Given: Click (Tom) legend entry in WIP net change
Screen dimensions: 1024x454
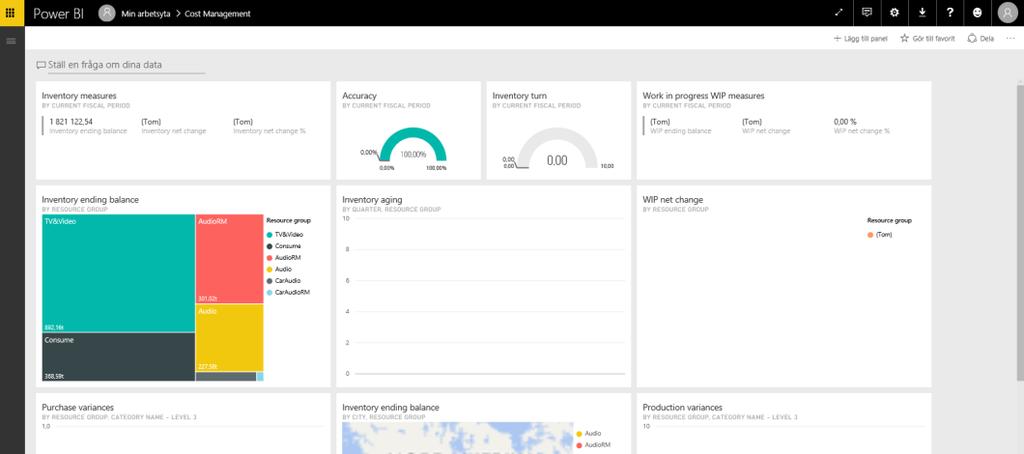Looking at the screenshot, I should (x=880, y=235).
